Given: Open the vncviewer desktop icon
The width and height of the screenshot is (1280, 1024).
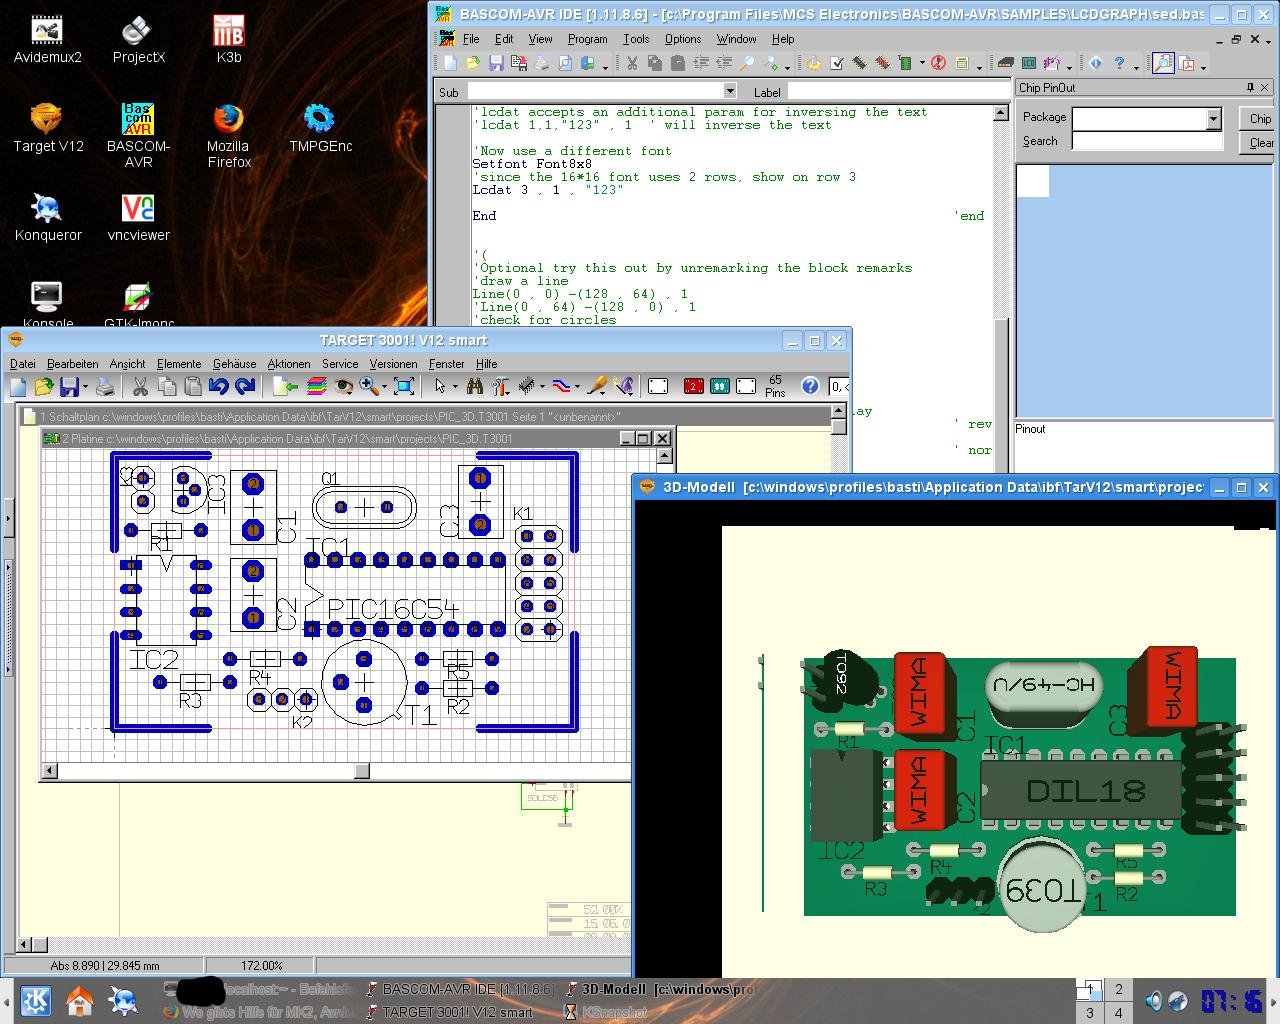Looking at the screenshot, I should click(x=138, y=217).
